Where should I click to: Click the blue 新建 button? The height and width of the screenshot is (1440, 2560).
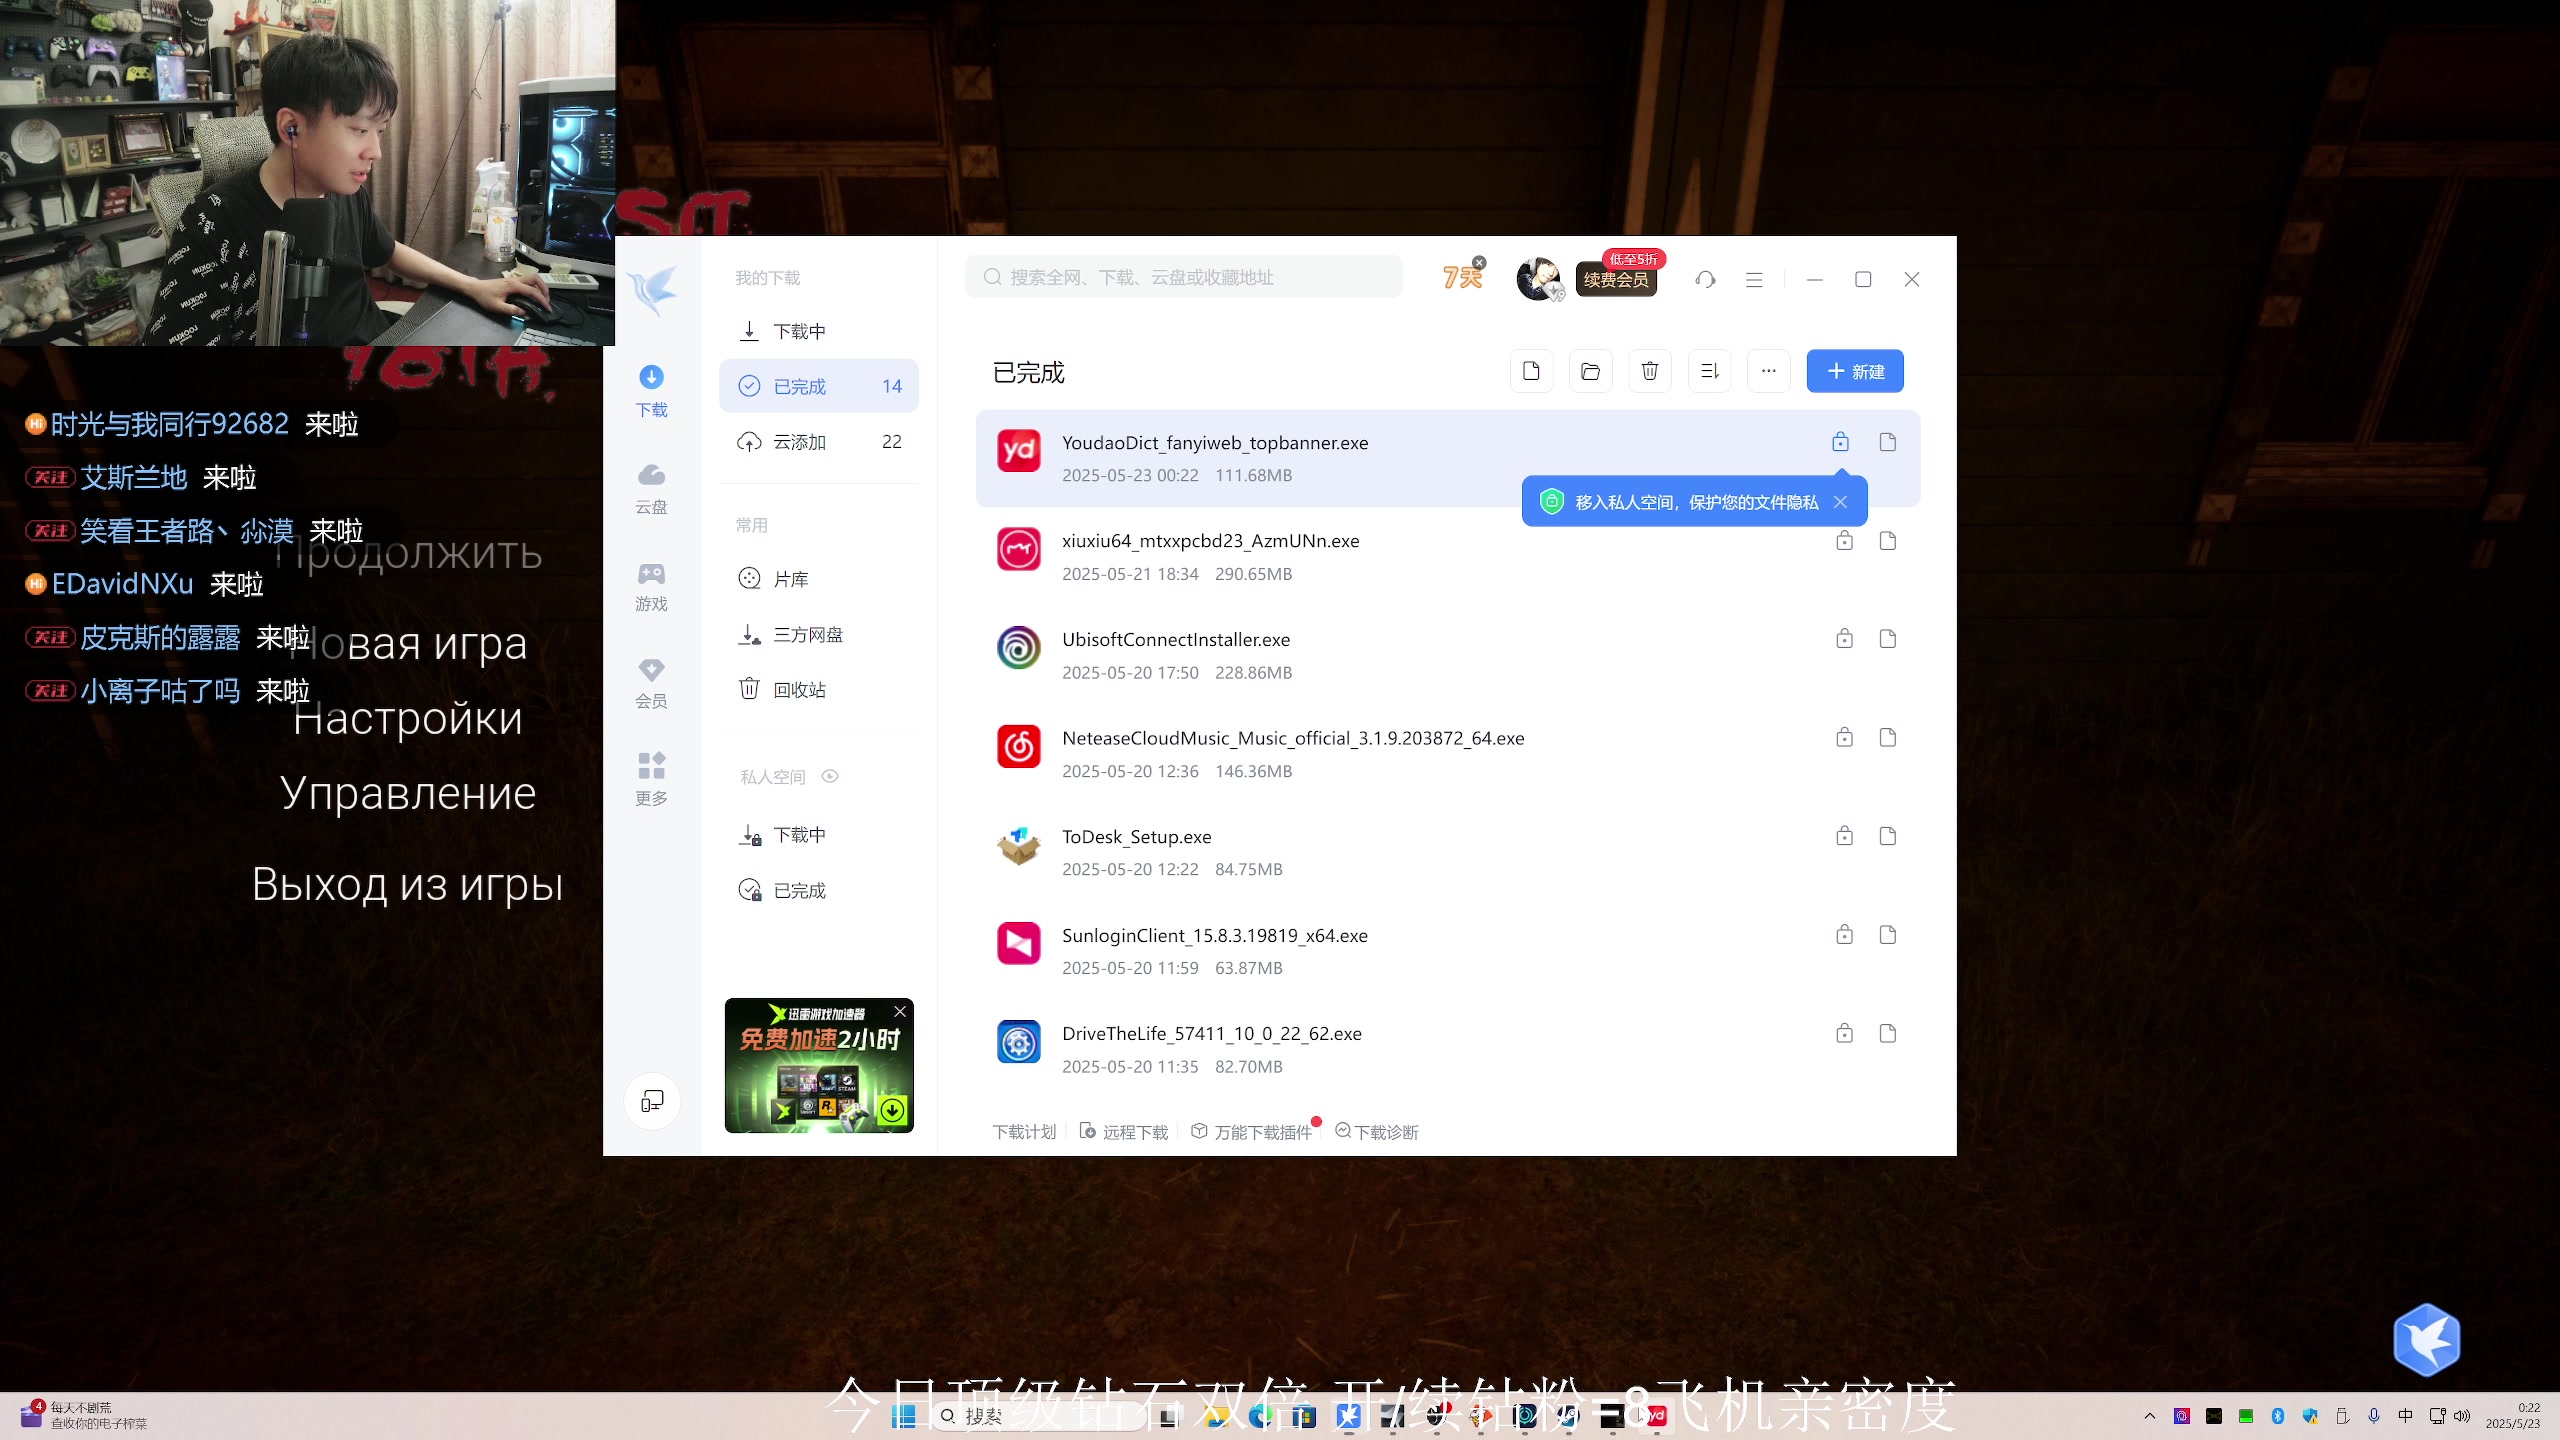[x=1855, y=372]
